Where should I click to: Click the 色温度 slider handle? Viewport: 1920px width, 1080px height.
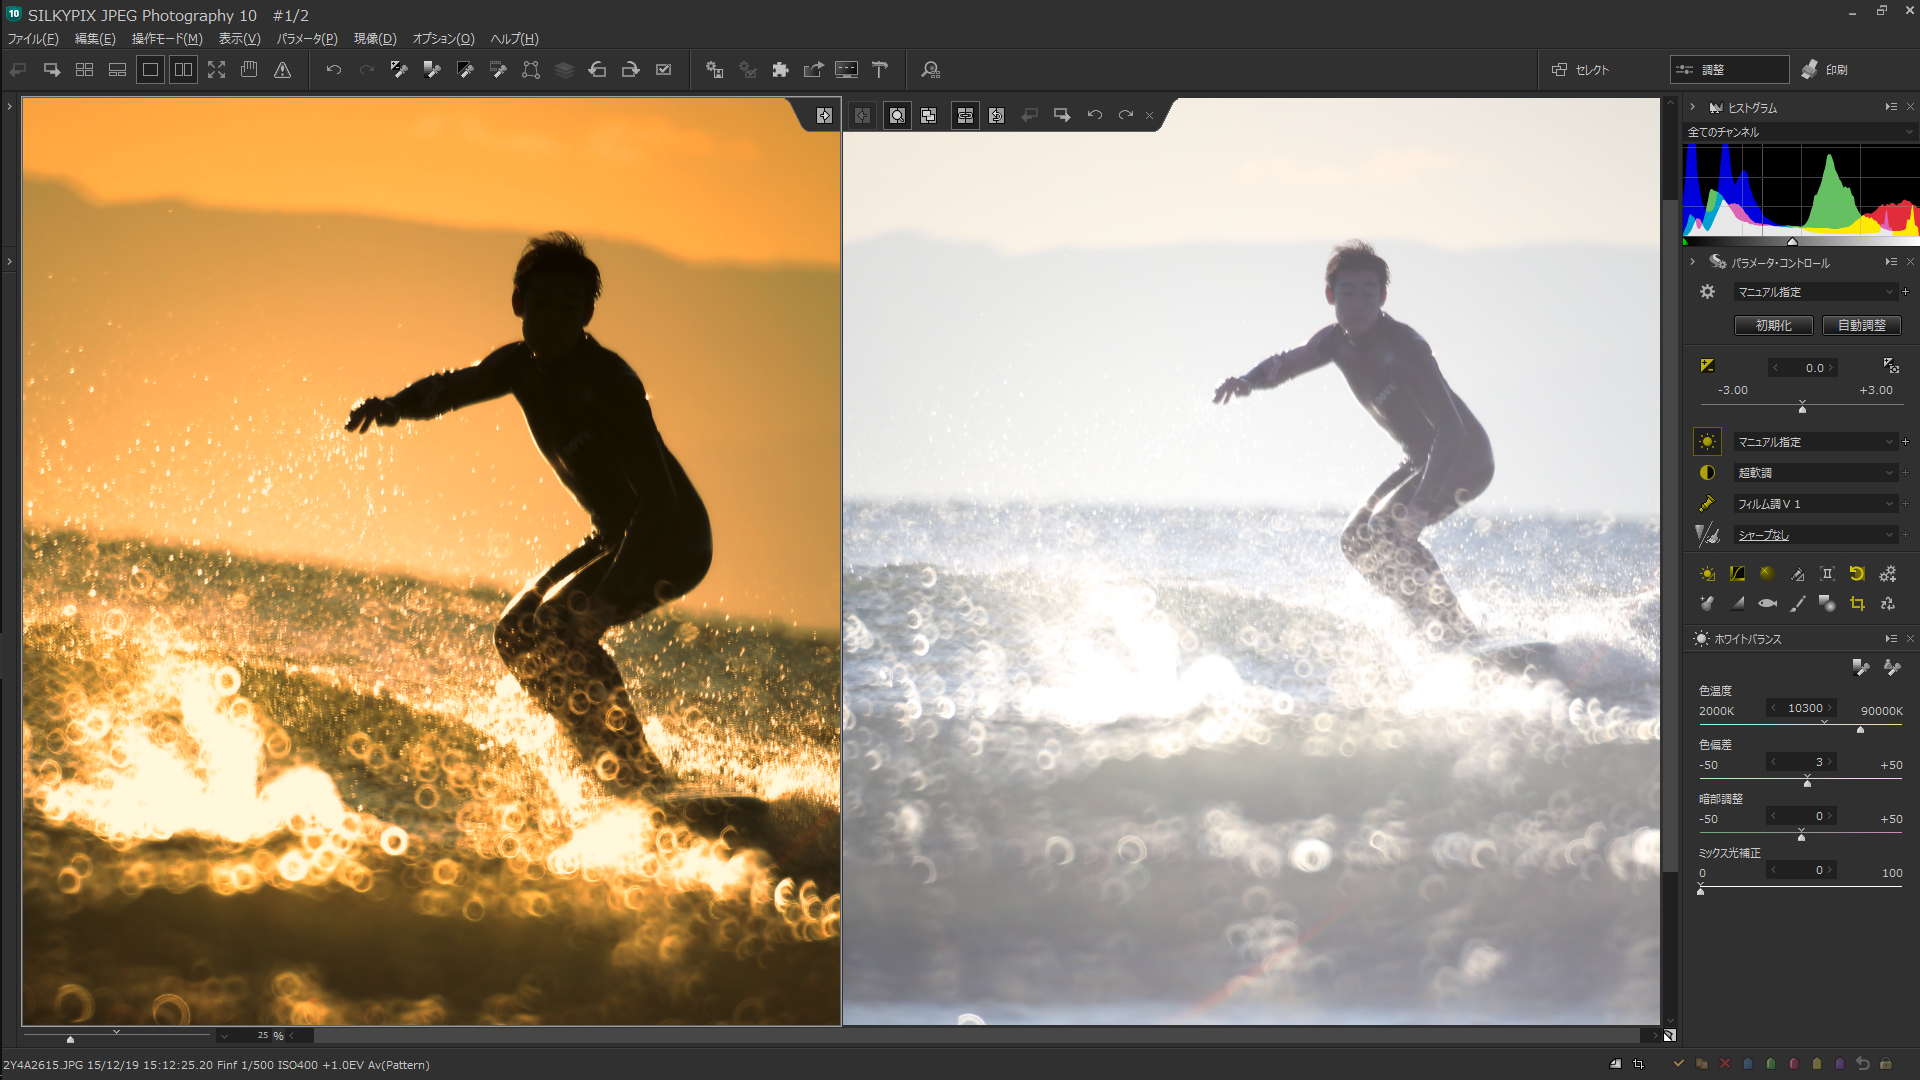click(1860, 729)
